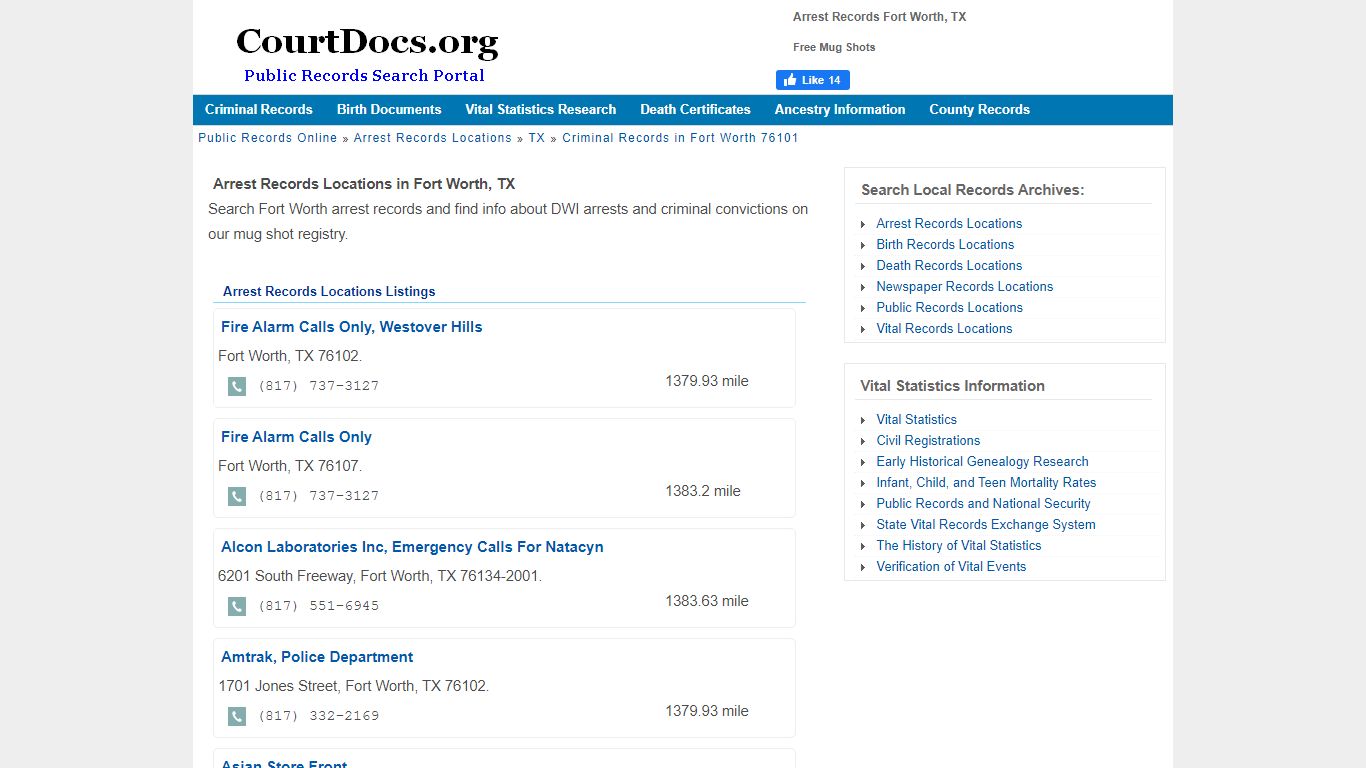Select County Records in the nav bar

pos(979,109)
